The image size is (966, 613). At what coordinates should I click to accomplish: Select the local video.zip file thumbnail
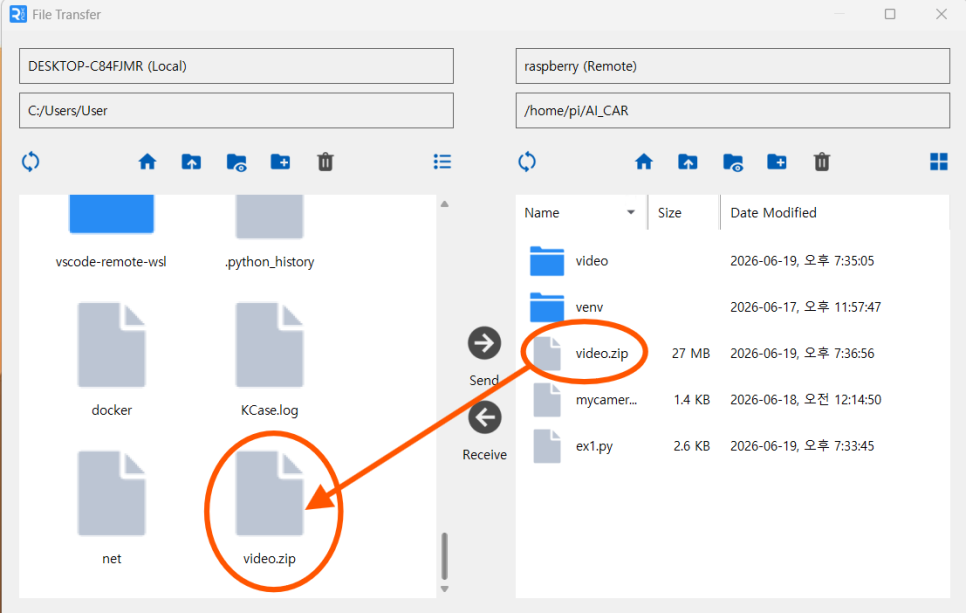point(269,493)
